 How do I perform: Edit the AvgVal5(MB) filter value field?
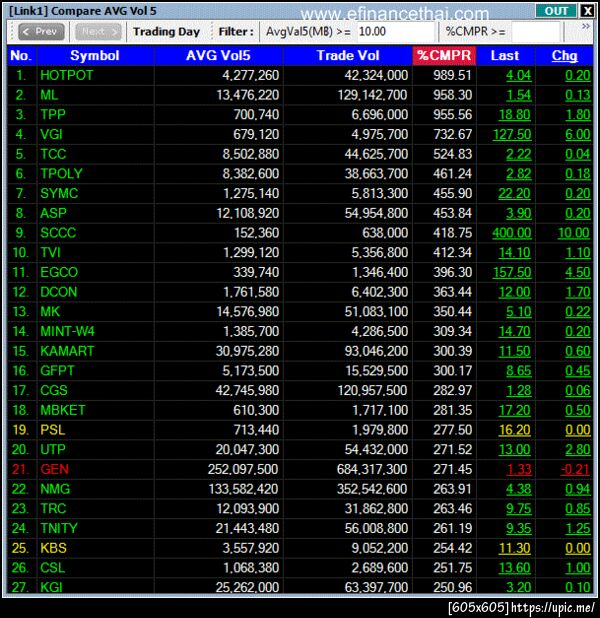tap(395, 32)
